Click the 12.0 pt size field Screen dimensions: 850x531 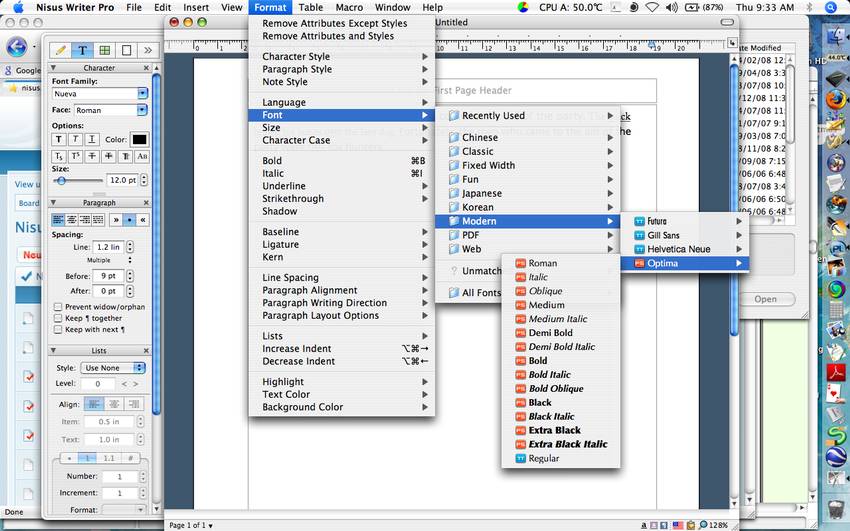click(123, 180)
